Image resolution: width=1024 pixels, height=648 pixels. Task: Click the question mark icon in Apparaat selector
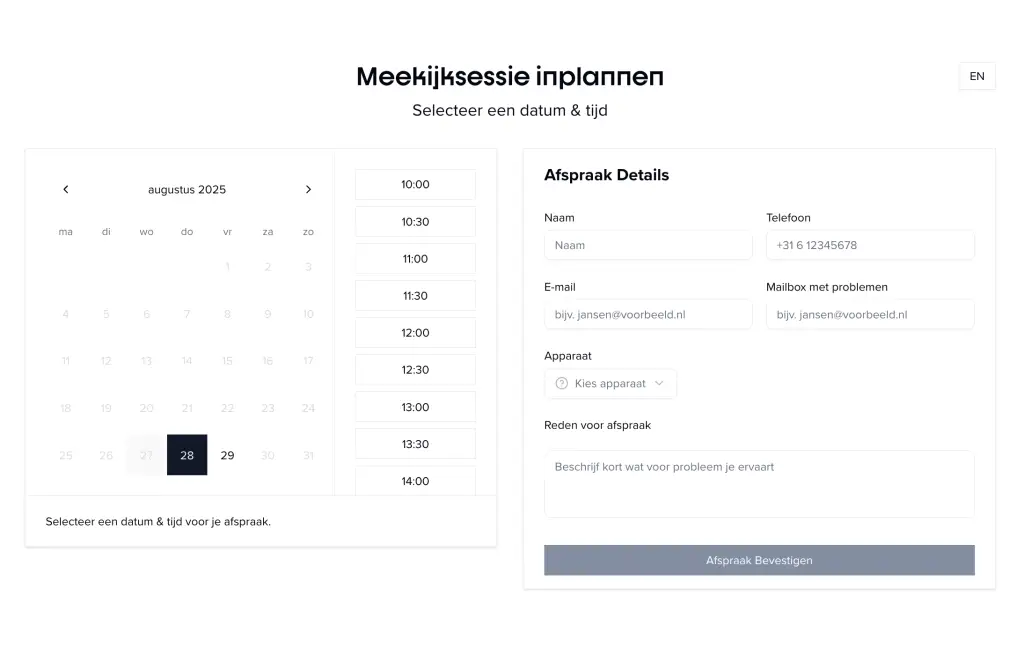(x=562, y=383)
